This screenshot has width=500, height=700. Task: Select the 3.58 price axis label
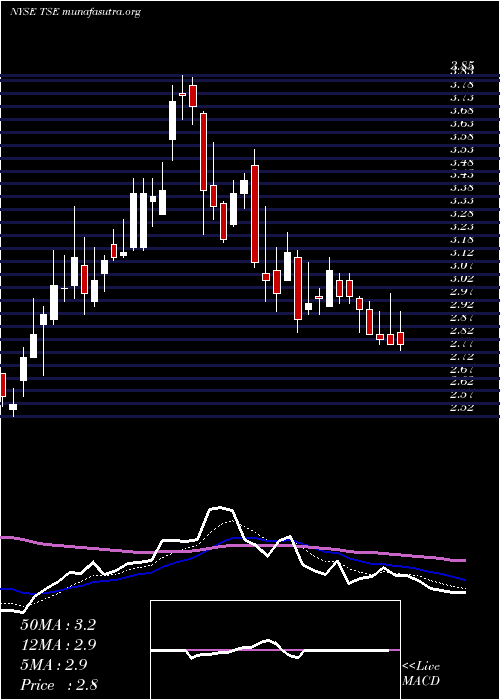pos(462,136)
